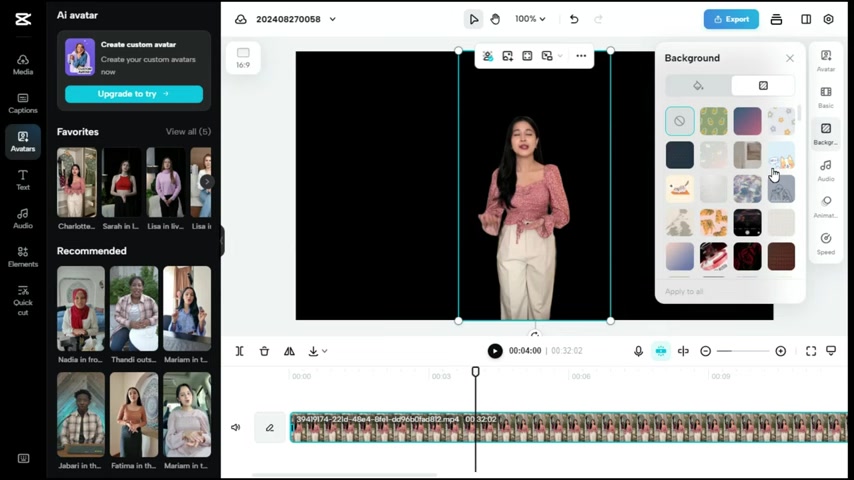Screen dimensions: 854x480
Task: Open View all (5) favorites link
Action: coord(188,132)
